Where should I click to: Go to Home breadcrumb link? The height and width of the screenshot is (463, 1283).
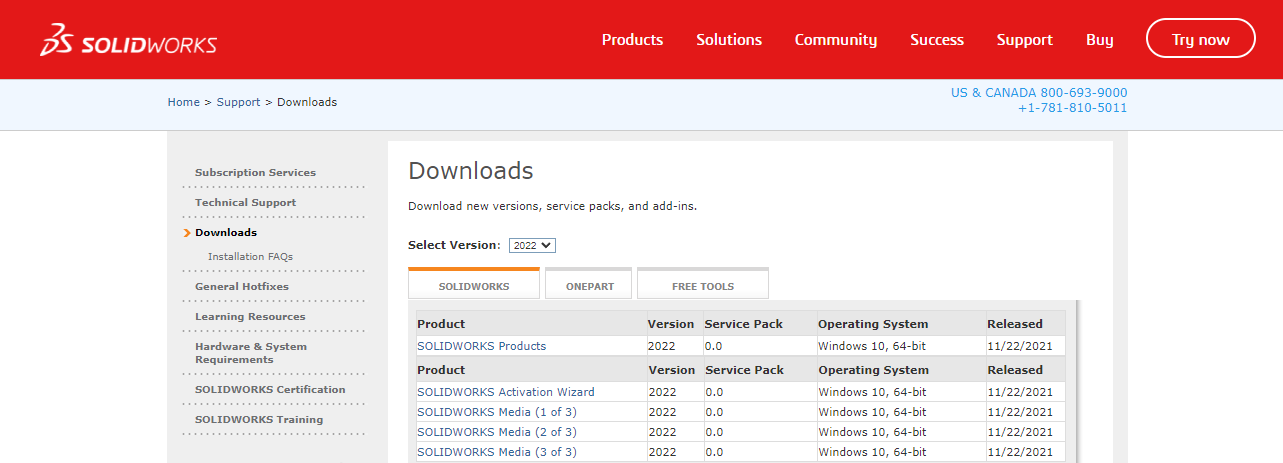pos(184,102)
